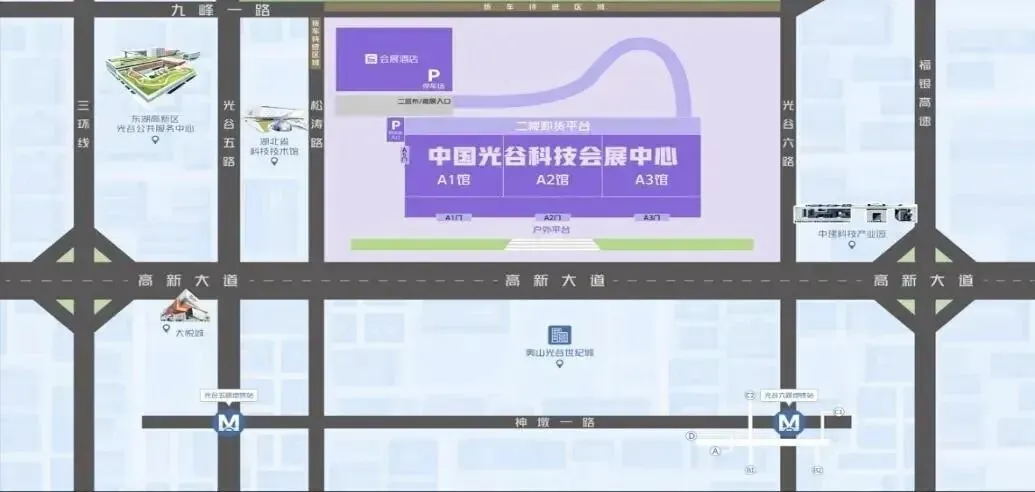Click 高新大道 label below the 户外平台
Image resolution: width=1035 pixels, height=492 pixels.
[x=555, y=281]
